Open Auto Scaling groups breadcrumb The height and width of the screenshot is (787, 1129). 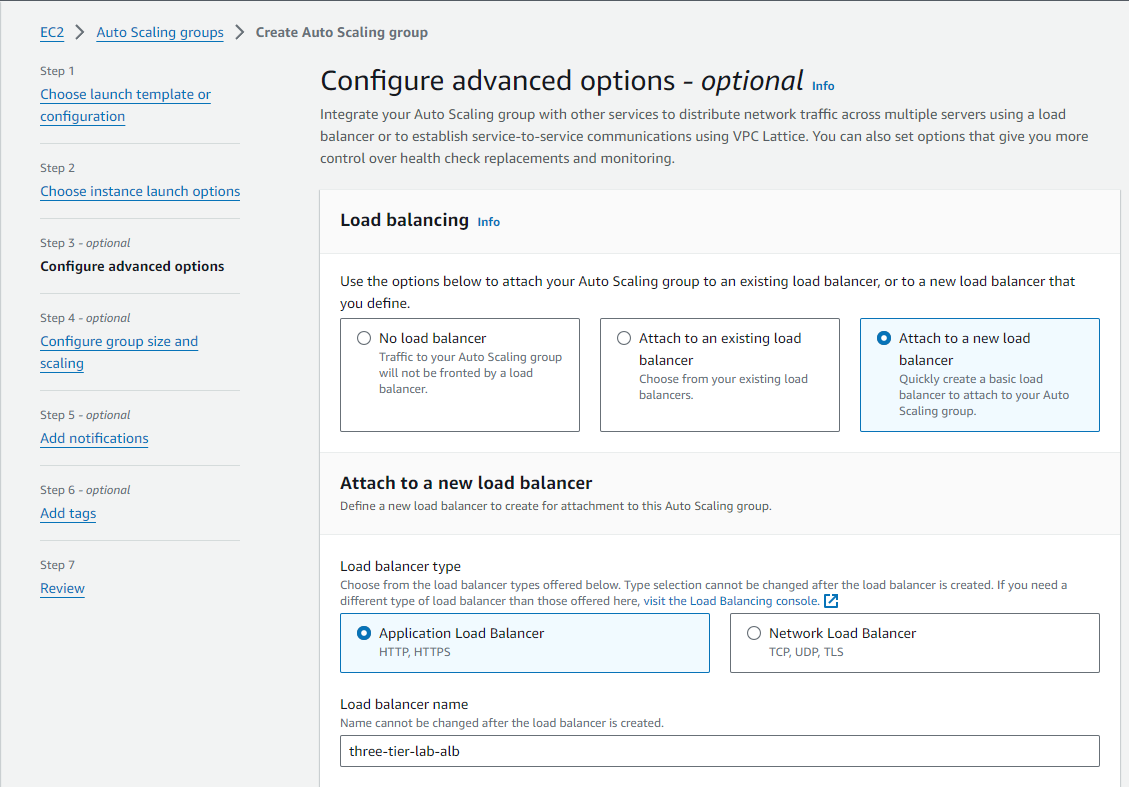pyautogui.click(x=160, y=32)
